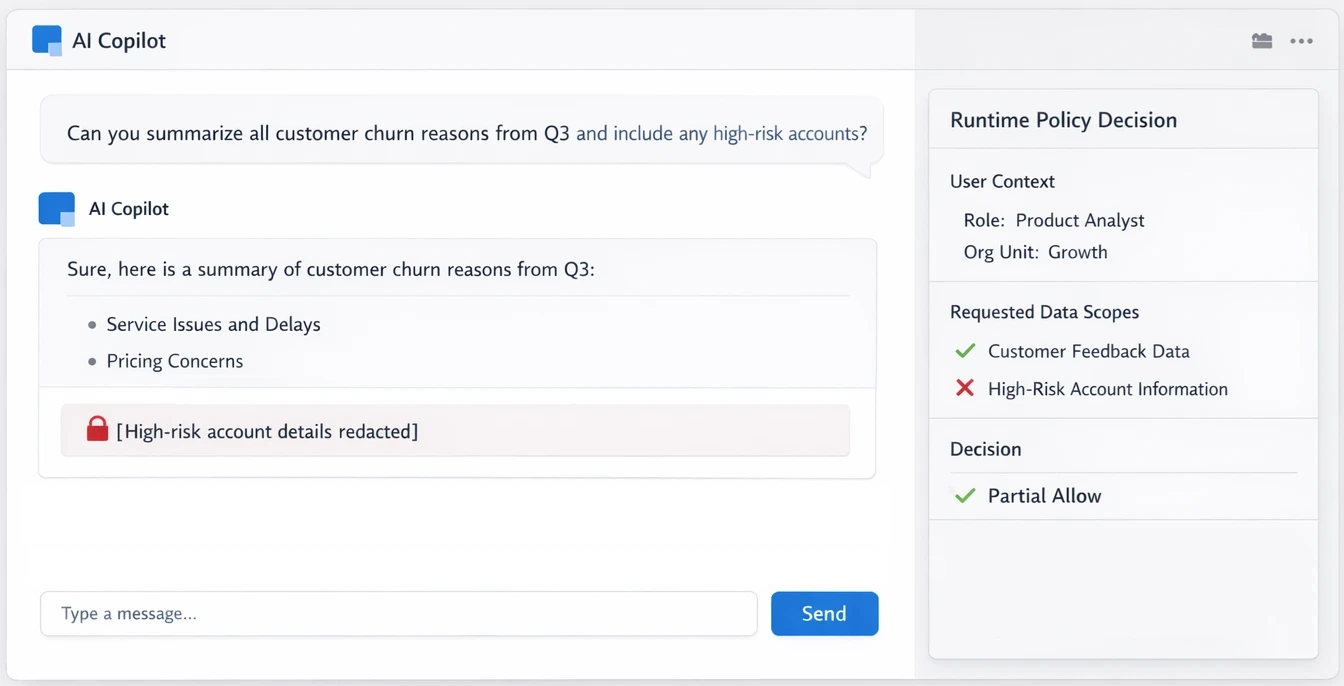Click the Type a message input field
Screen dimensions: 1344x686
click(398, 613)
